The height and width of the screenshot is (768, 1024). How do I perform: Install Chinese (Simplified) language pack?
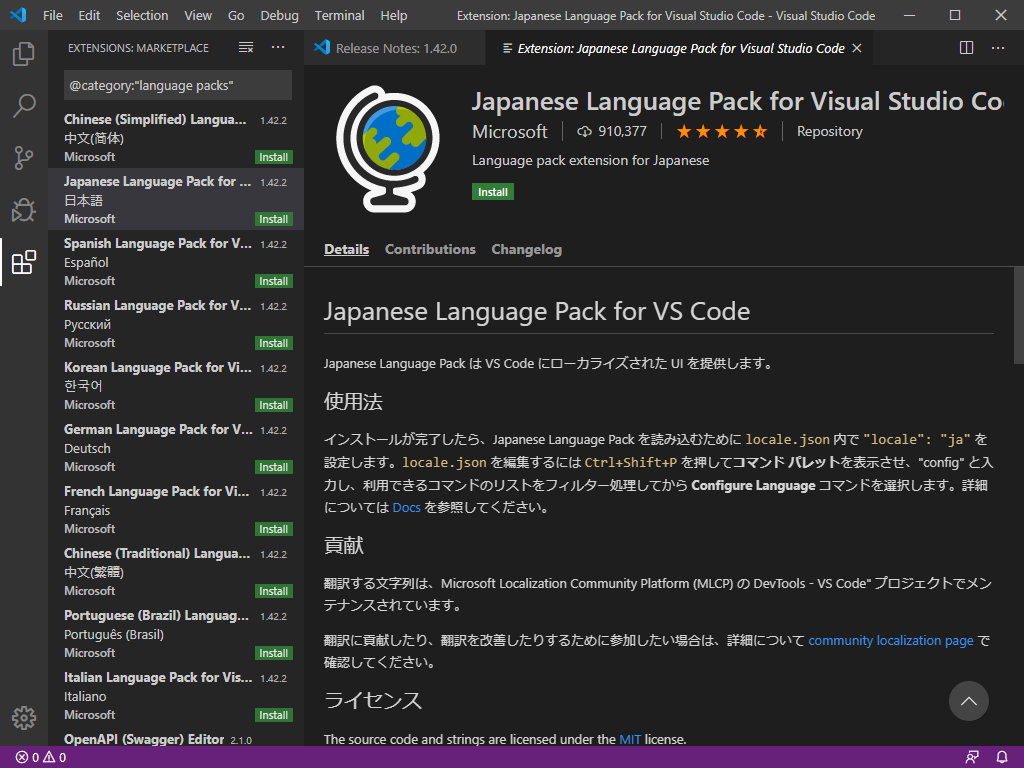tap(274, 157)
